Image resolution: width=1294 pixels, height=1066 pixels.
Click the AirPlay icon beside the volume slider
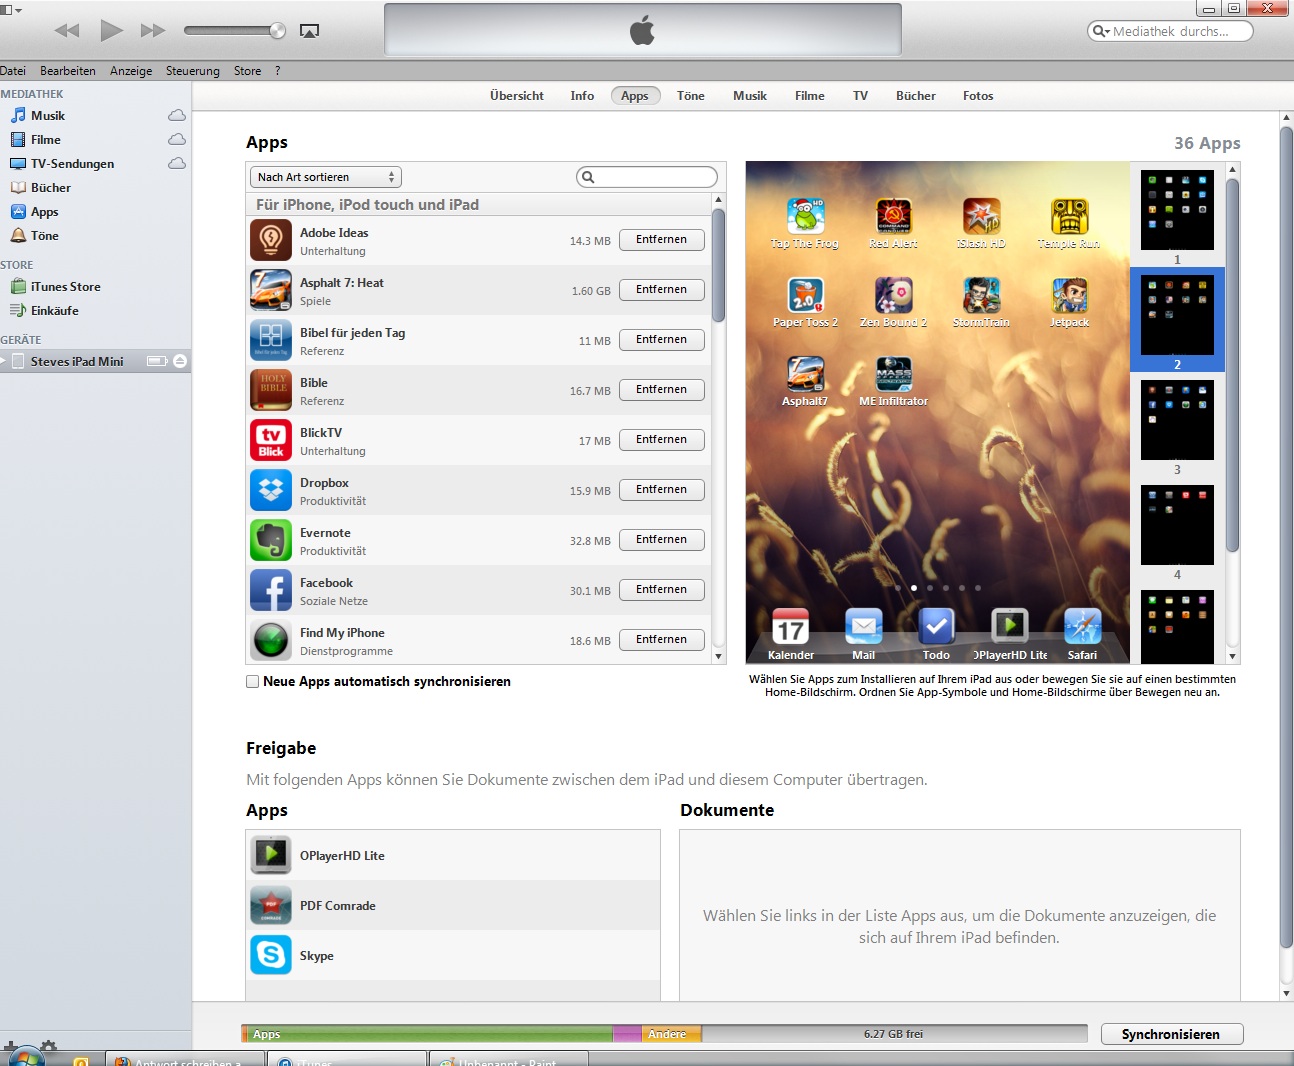click(x=309, y=31)
